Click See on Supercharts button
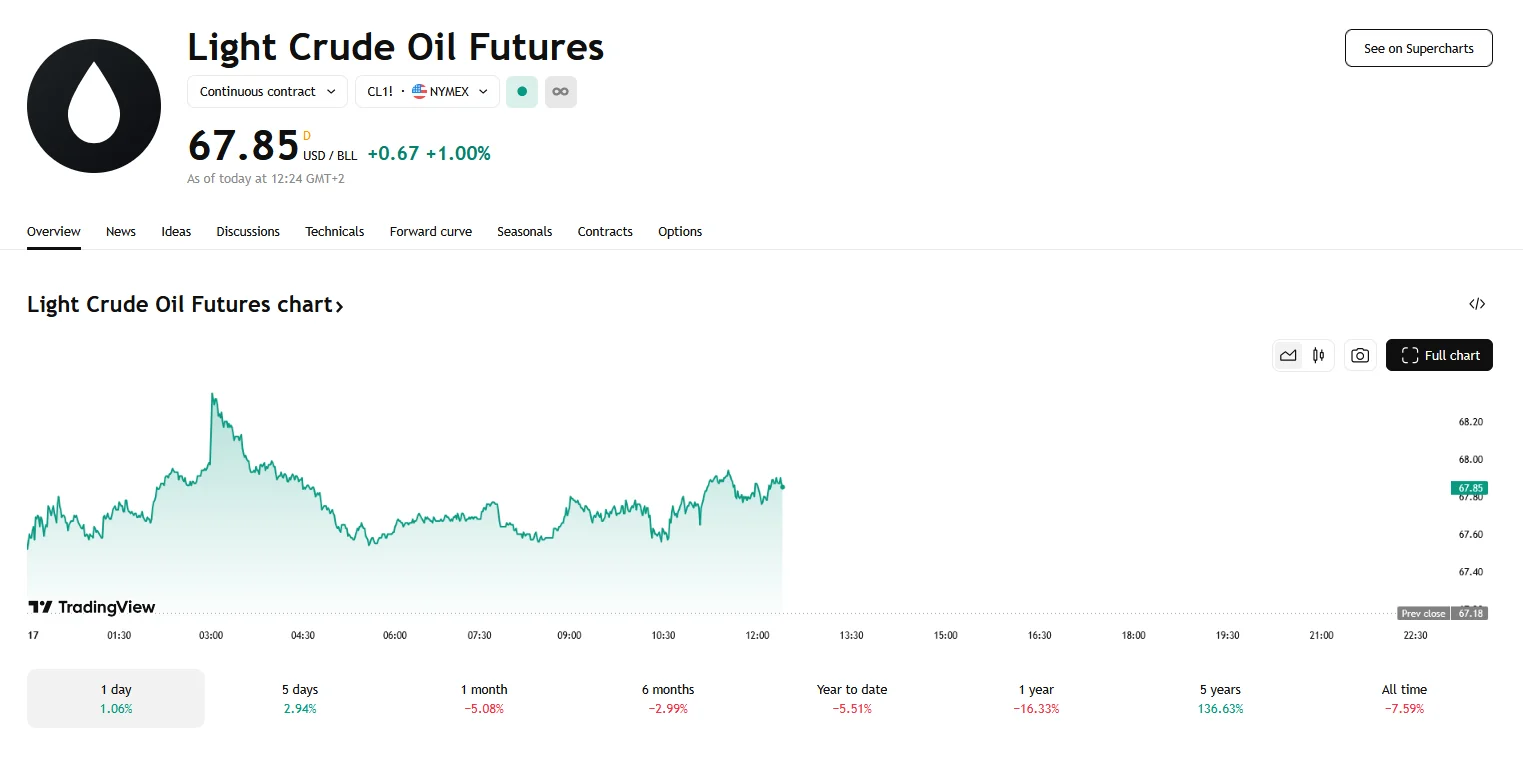 click(x=1418, y=48)
